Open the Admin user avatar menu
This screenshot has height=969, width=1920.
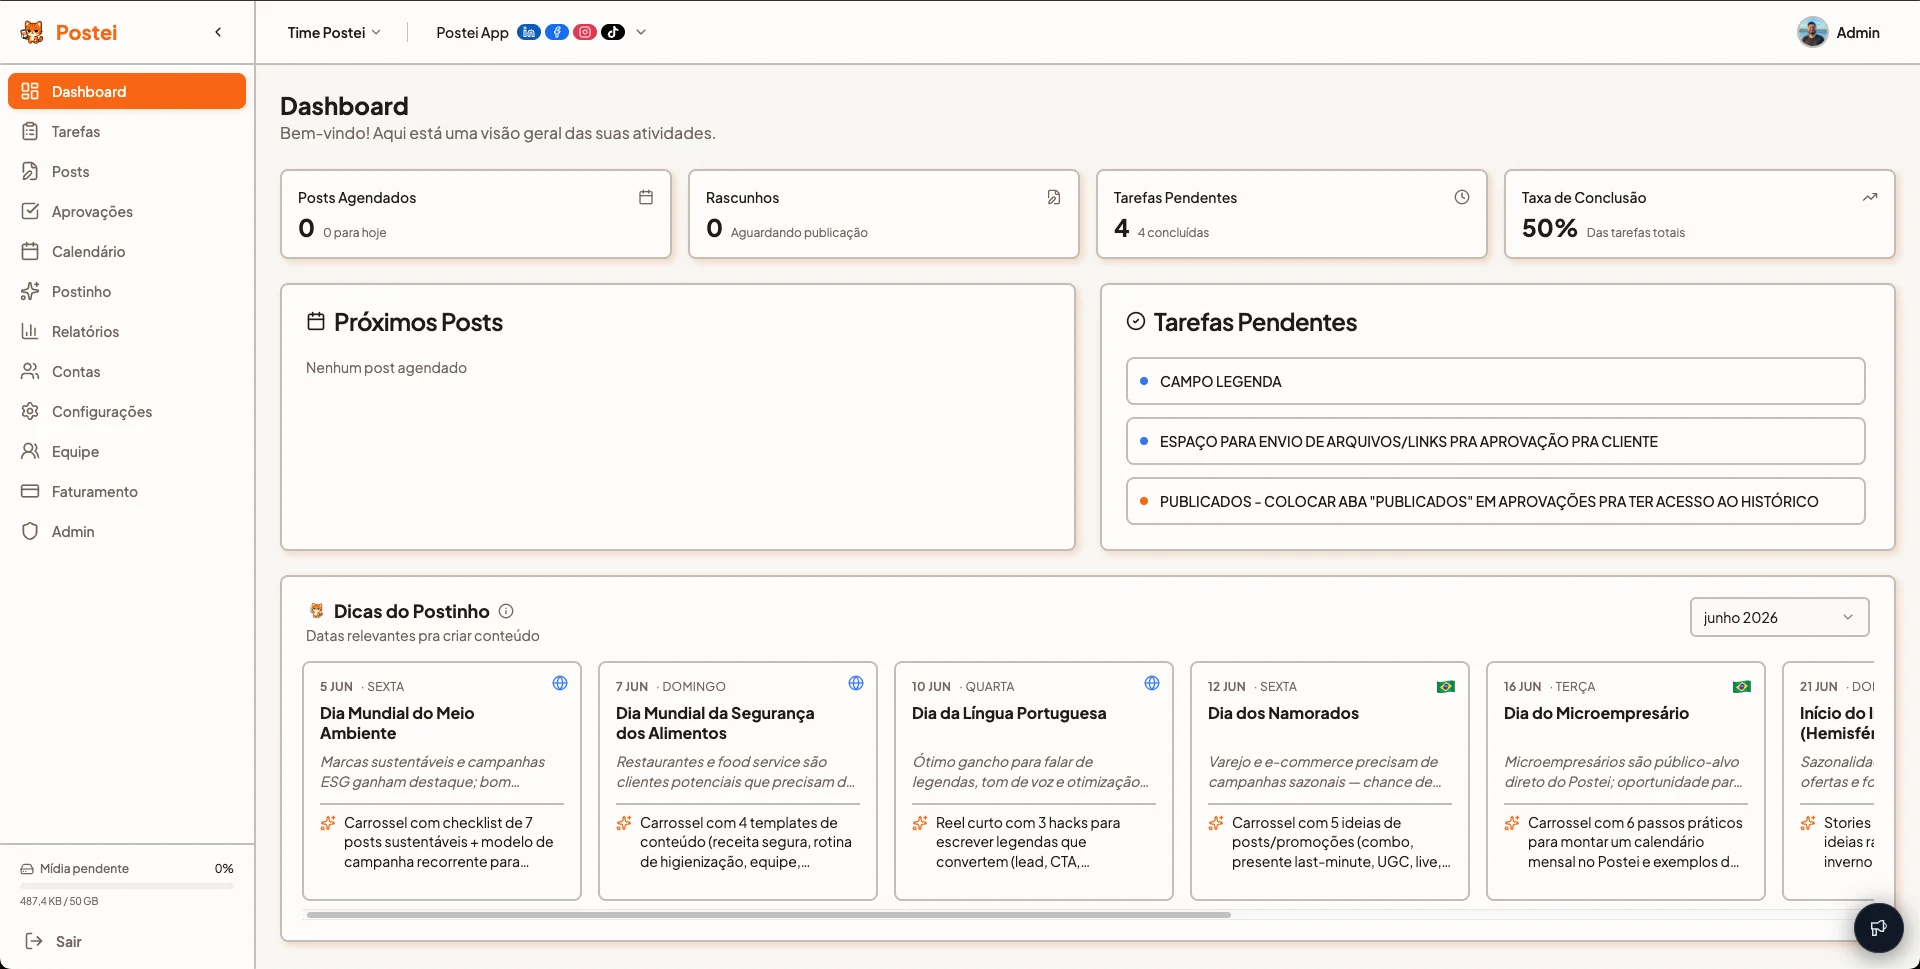pyautogui.click(x=1838, y=32)
